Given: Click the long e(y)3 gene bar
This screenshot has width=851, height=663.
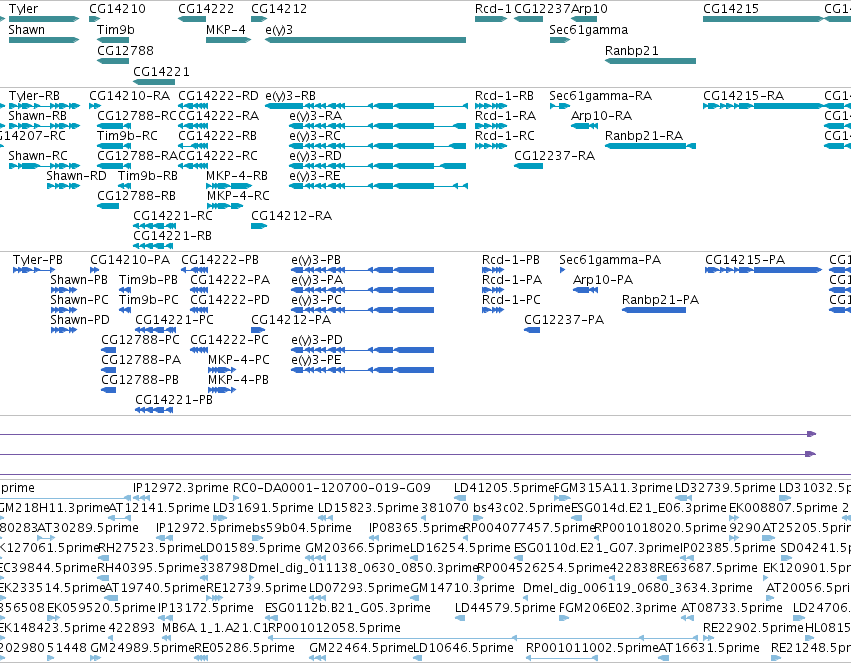Looking at the screenshot, I should coord(365,40).
